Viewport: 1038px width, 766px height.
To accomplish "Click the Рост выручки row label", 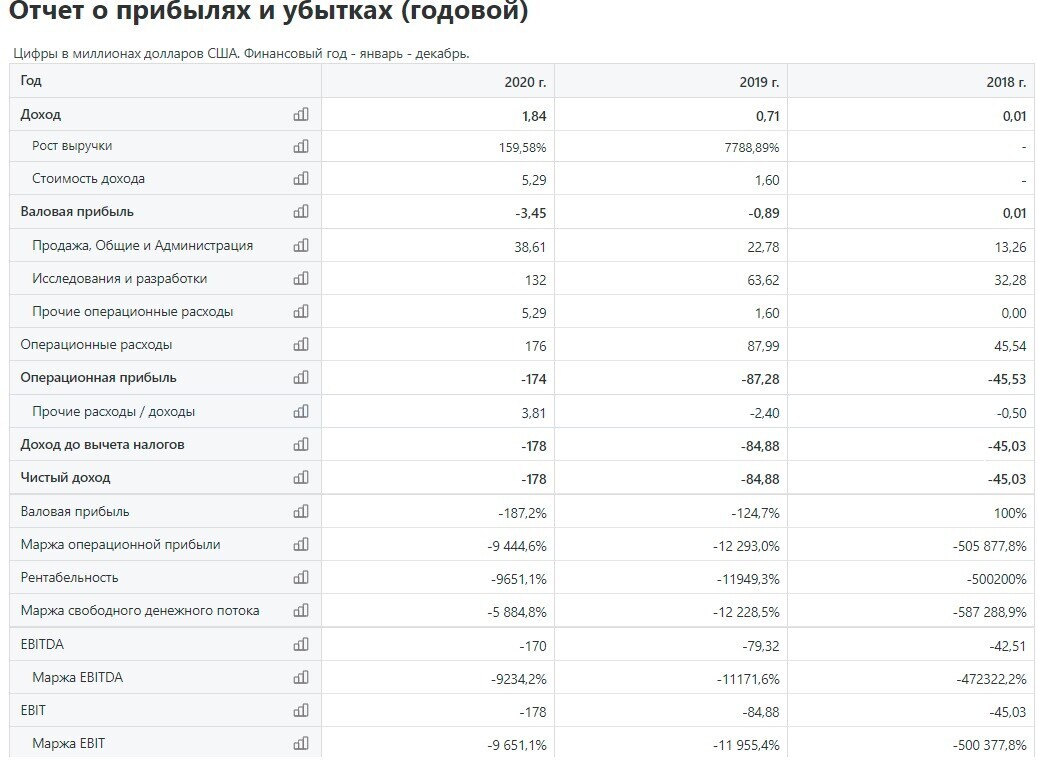I will point(72,146).
